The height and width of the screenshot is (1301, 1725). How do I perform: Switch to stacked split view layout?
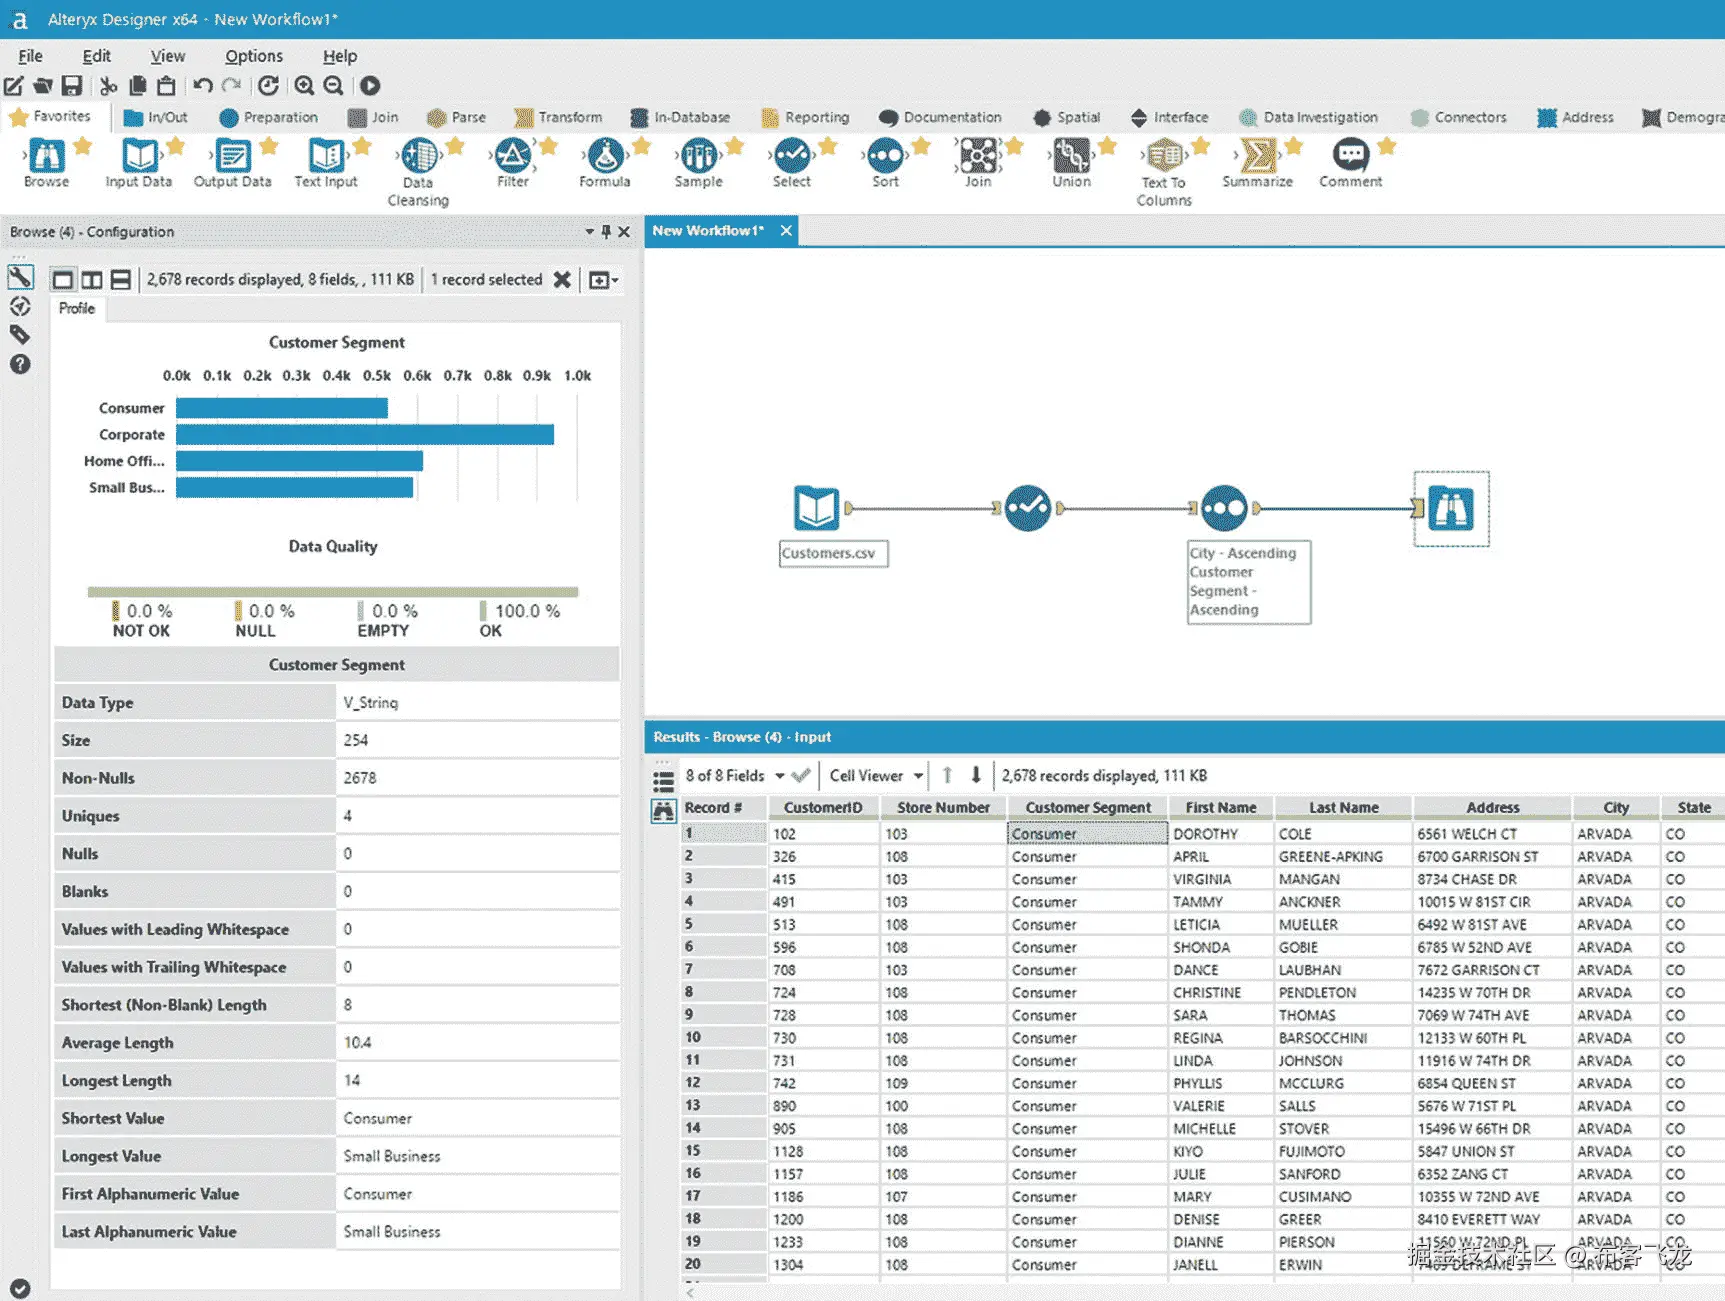pos(121,280)
